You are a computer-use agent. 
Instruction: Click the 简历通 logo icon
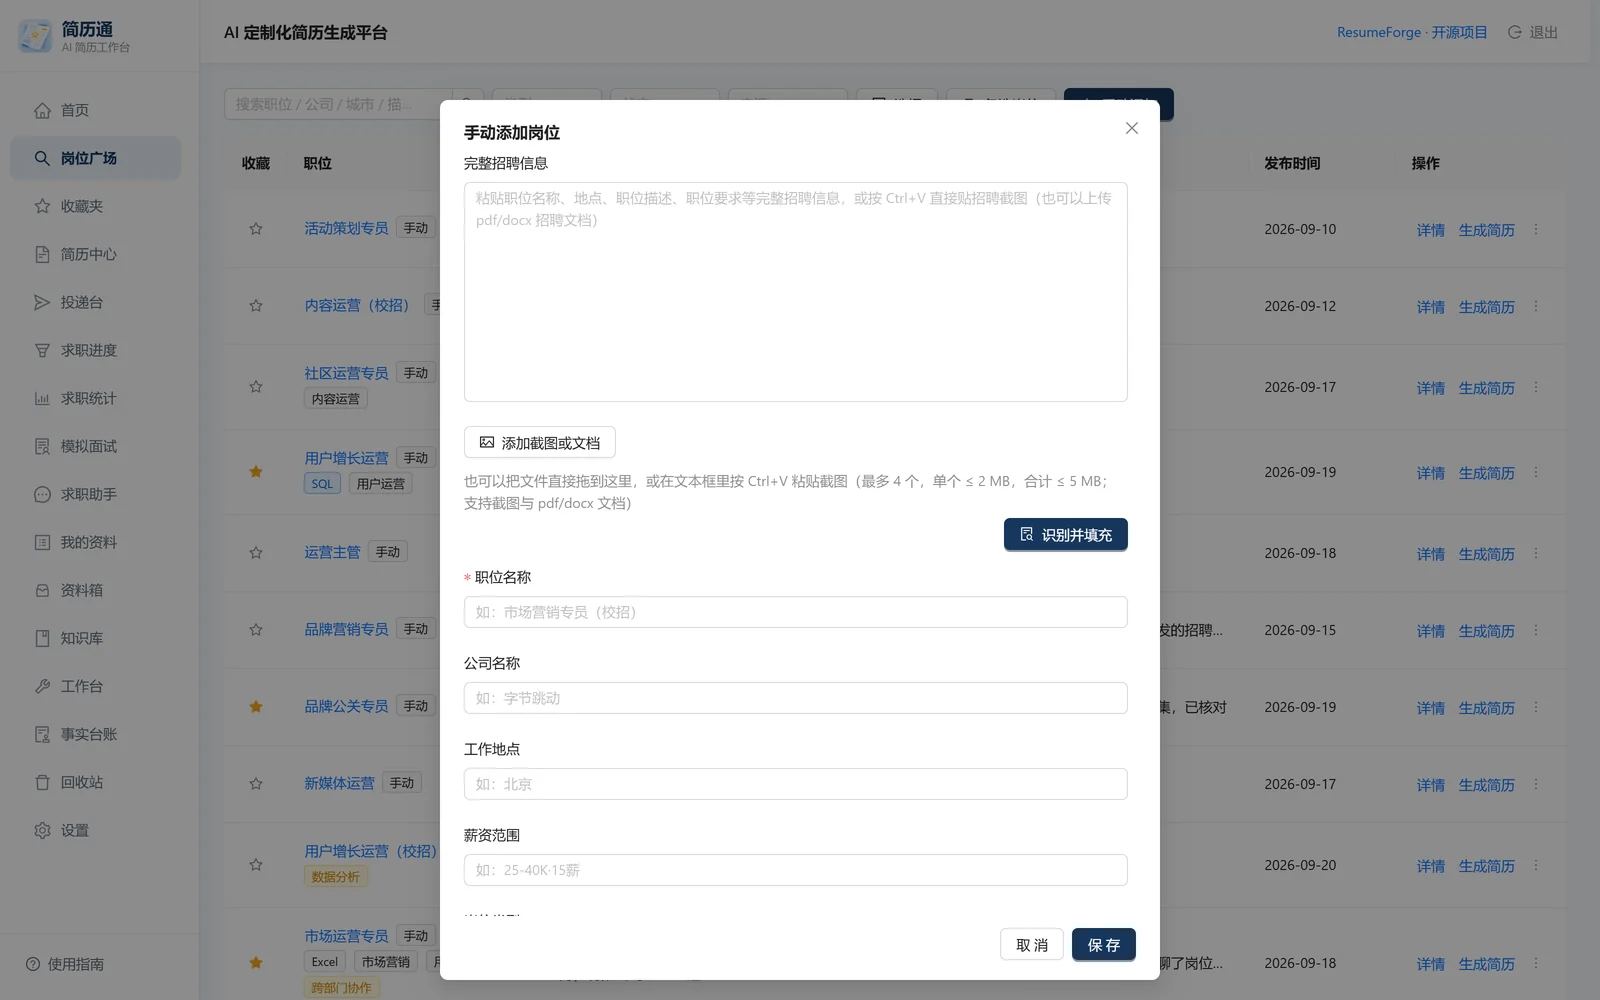click(35, 36)
